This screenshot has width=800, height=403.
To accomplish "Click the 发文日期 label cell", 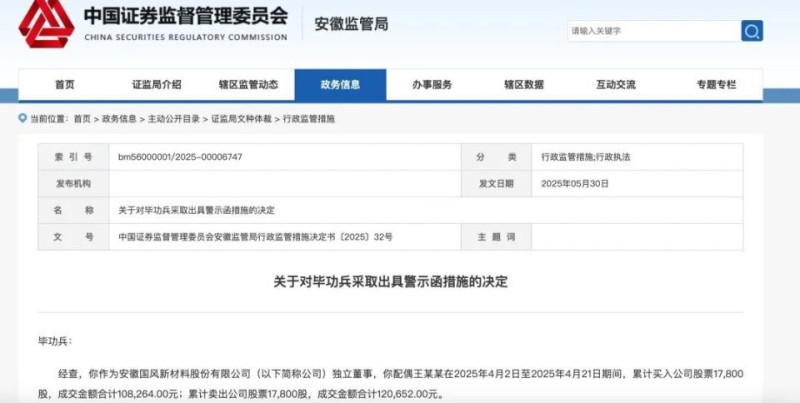I will click(496, 184).
